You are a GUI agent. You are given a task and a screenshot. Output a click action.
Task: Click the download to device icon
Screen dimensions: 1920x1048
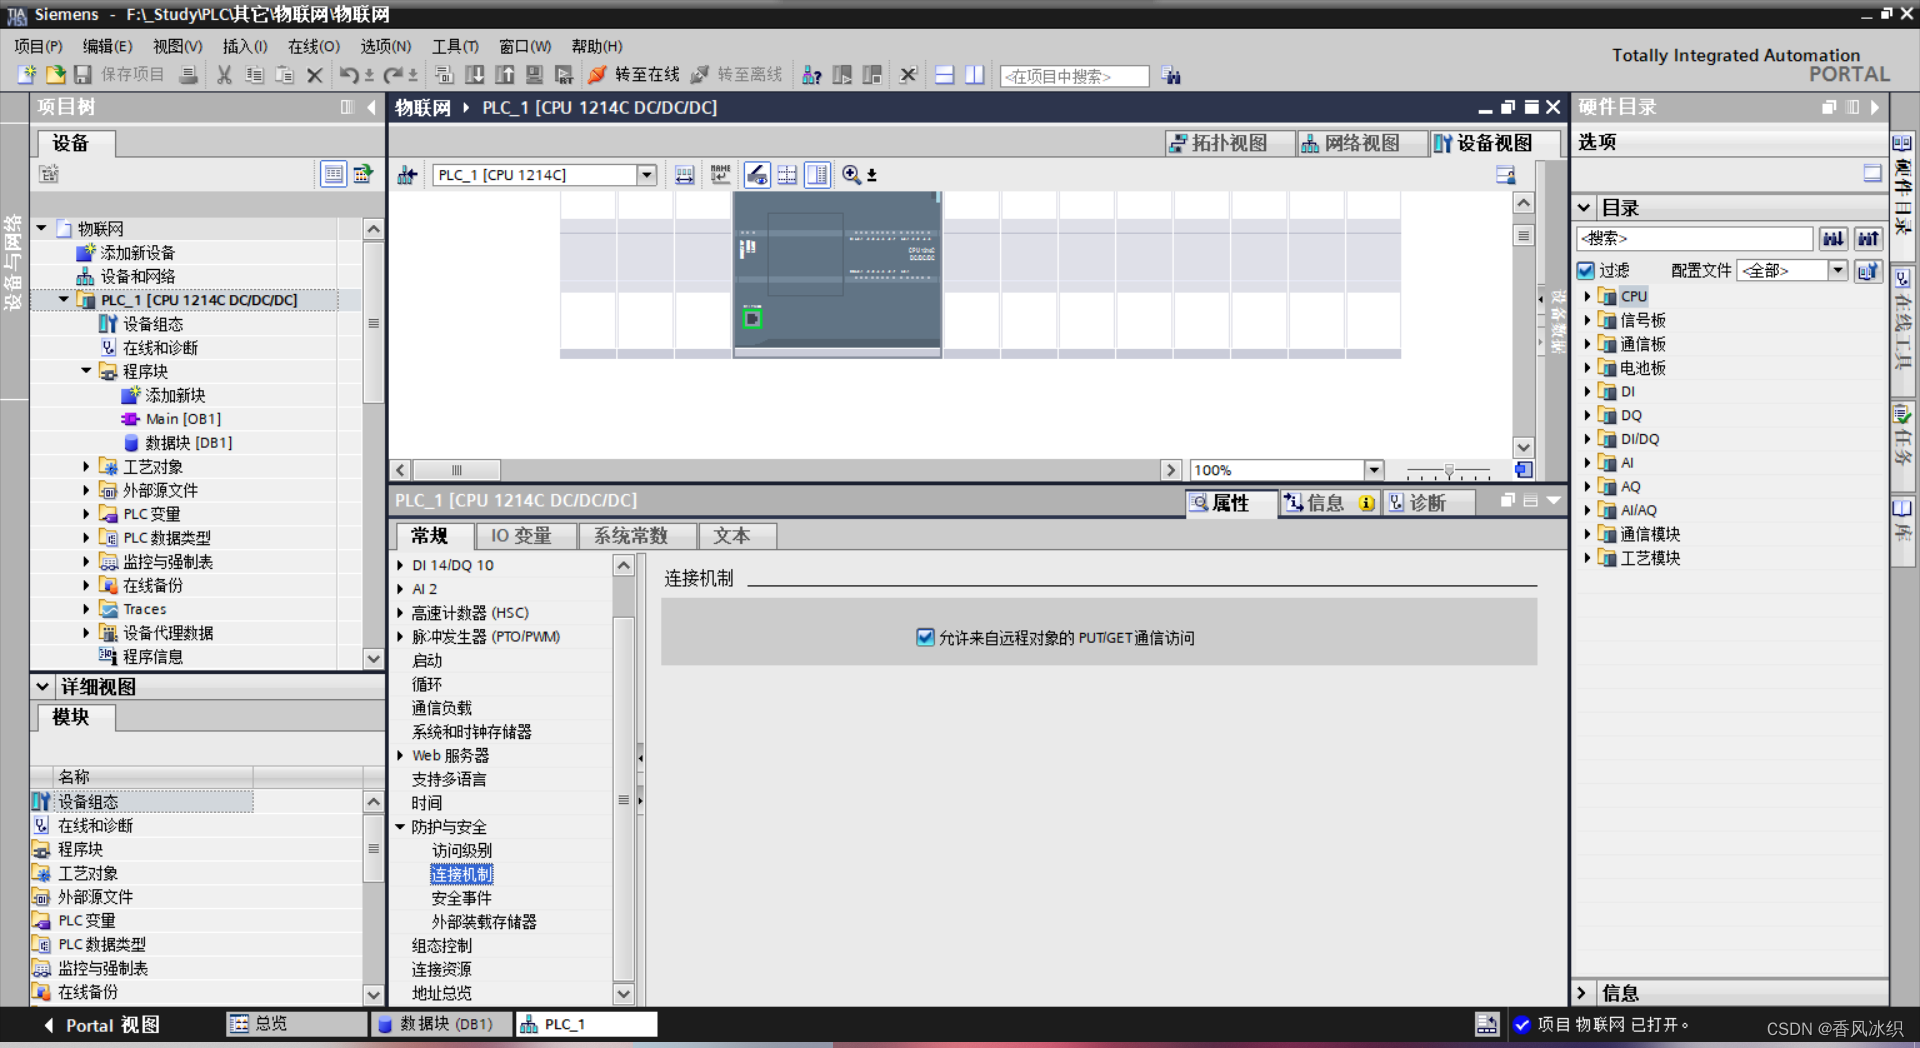click(475, 75)
